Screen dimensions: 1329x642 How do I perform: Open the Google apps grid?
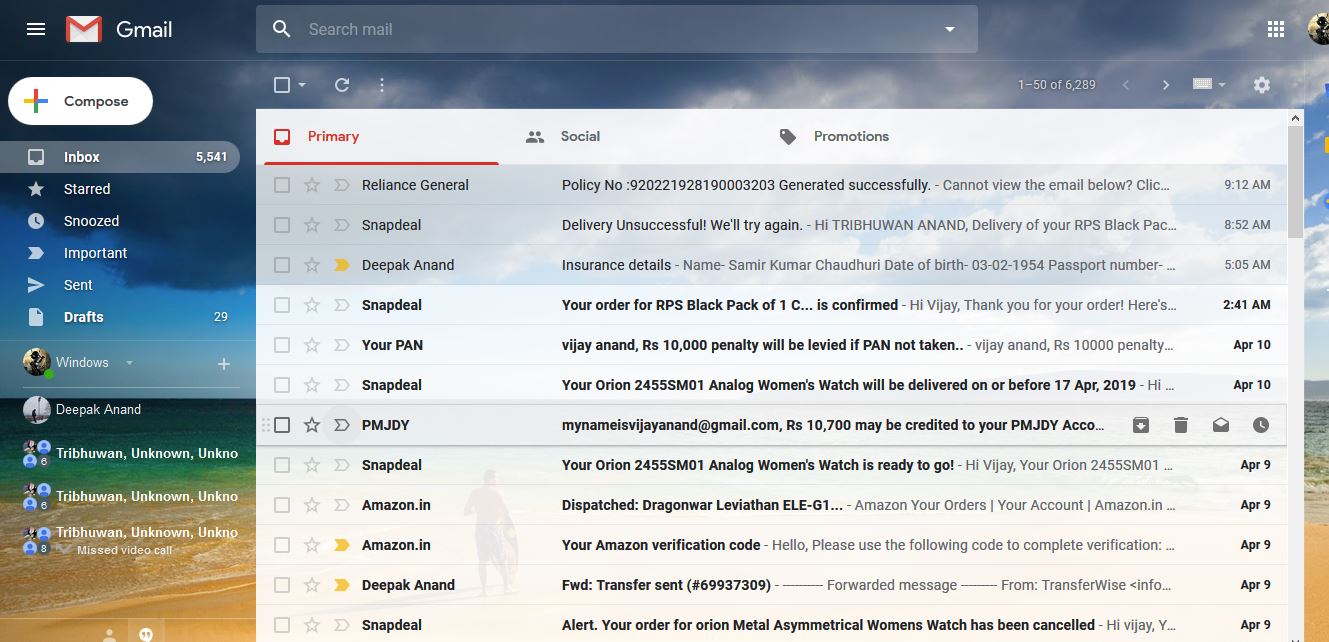click(x=1276, y=29)
